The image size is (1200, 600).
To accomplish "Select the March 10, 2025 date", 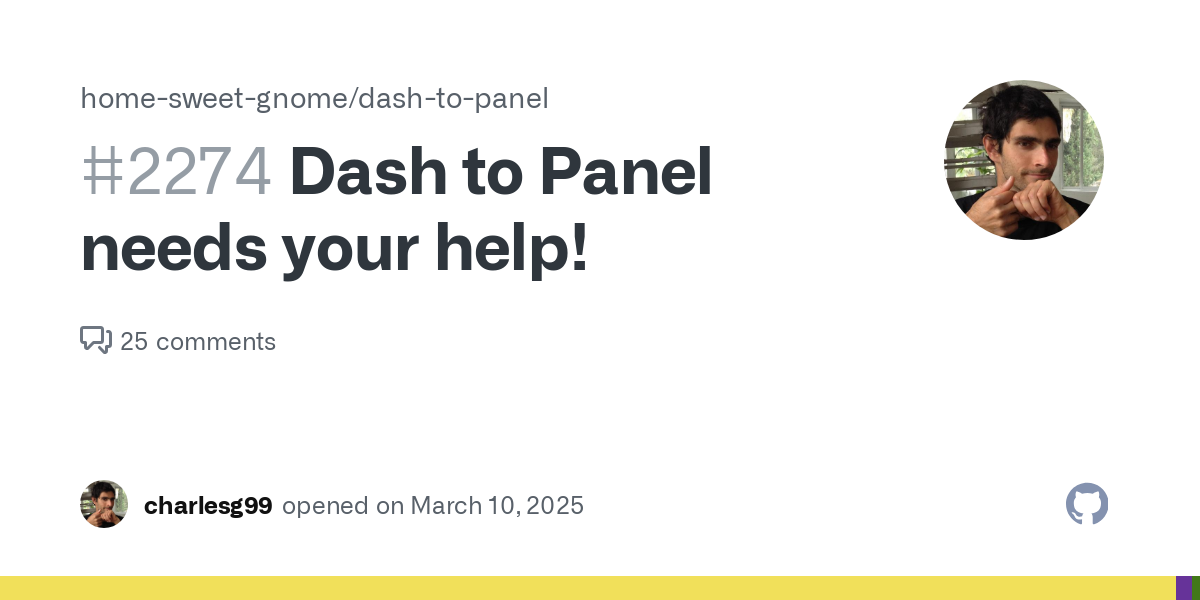I will click(497, 506).
